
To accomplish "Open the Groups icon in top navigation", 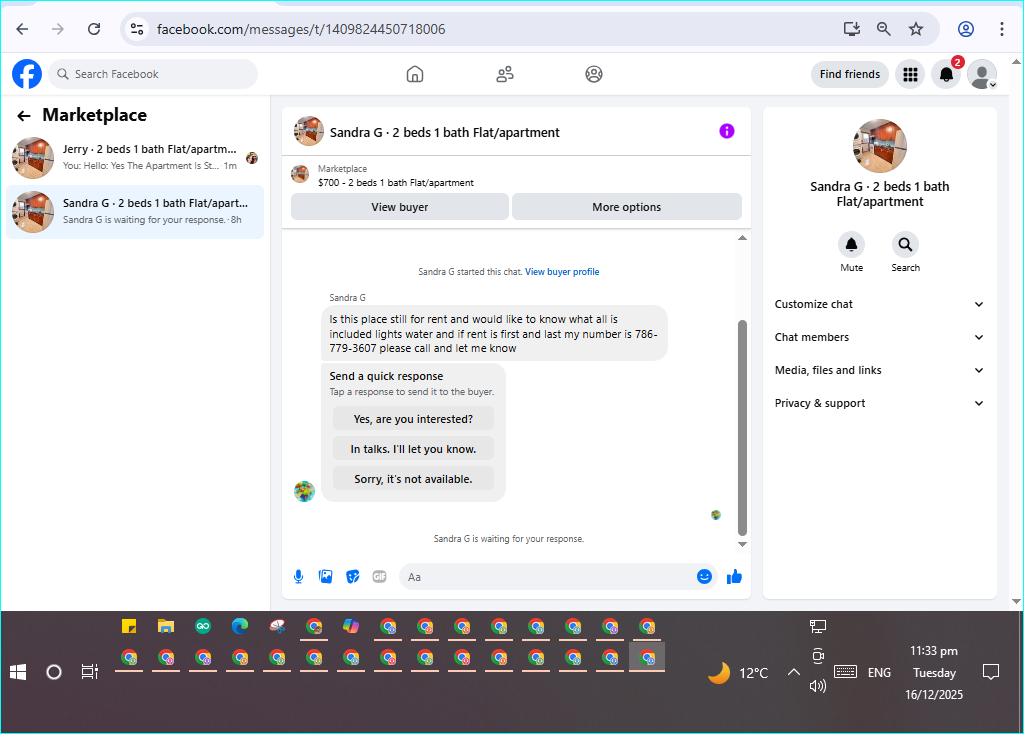I will click(x=594, y=74).
